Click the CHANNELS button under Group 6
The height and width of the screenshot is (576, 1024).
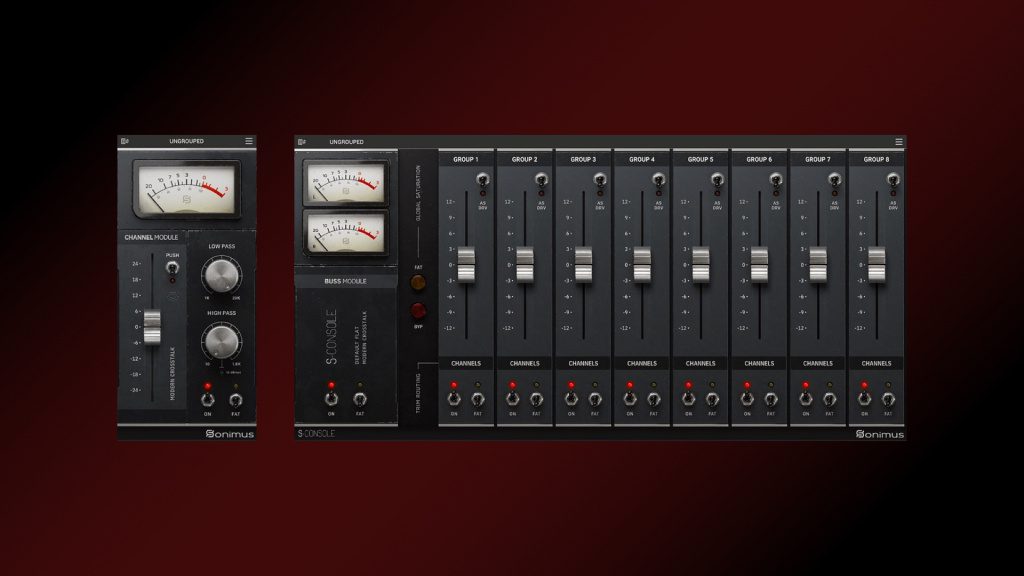coord(759,363)
